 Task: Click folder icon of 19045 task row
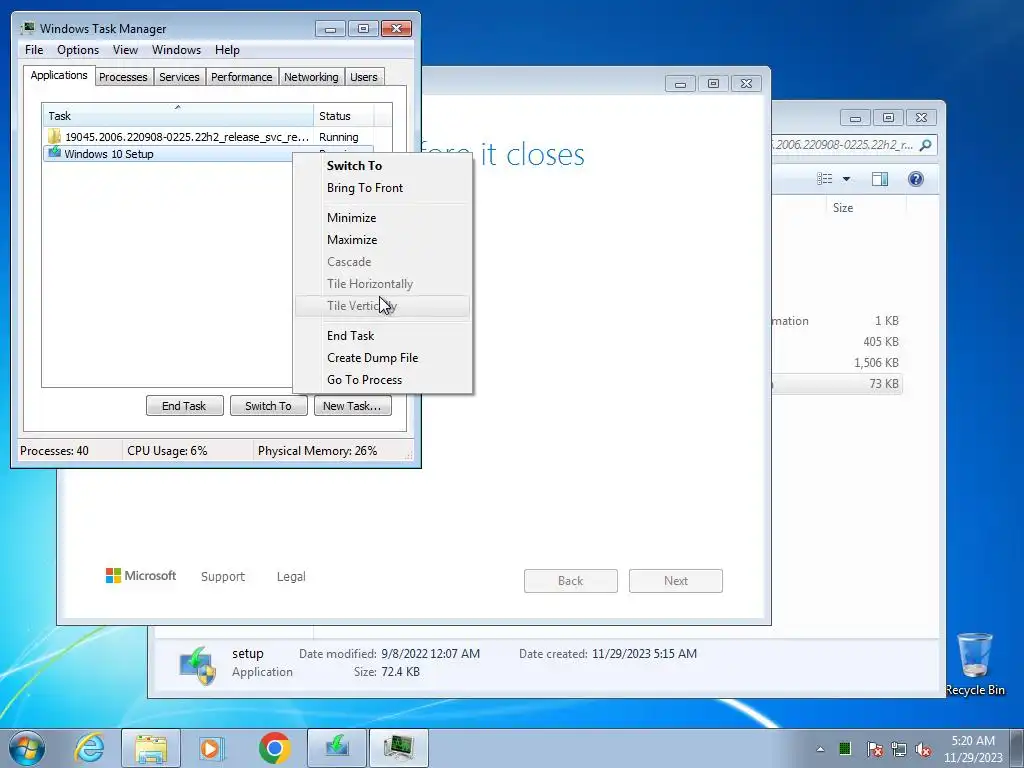pos(54,136)
